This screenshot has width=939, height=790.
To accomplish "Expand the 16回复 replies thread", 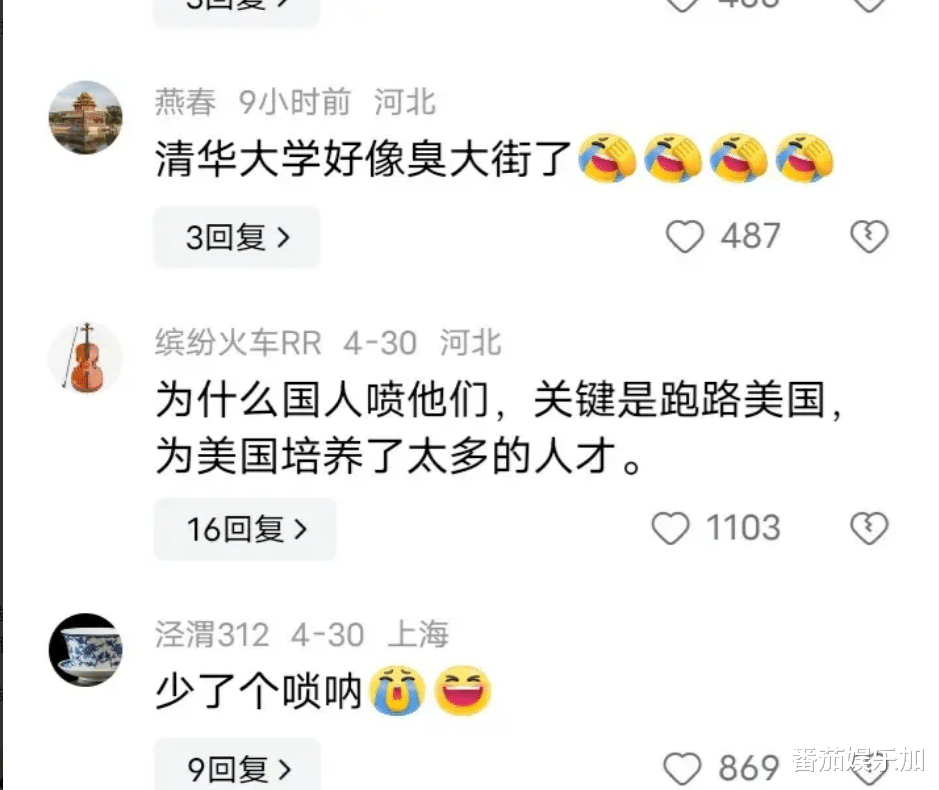I will click(x=246, y=529).
